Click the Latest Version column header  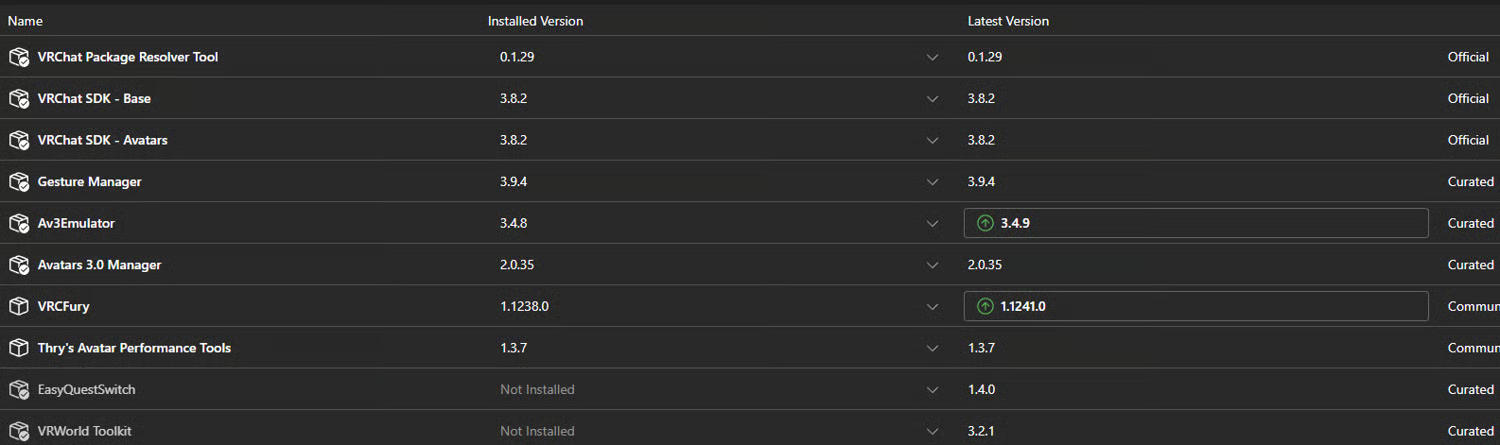pos(1008,21)
